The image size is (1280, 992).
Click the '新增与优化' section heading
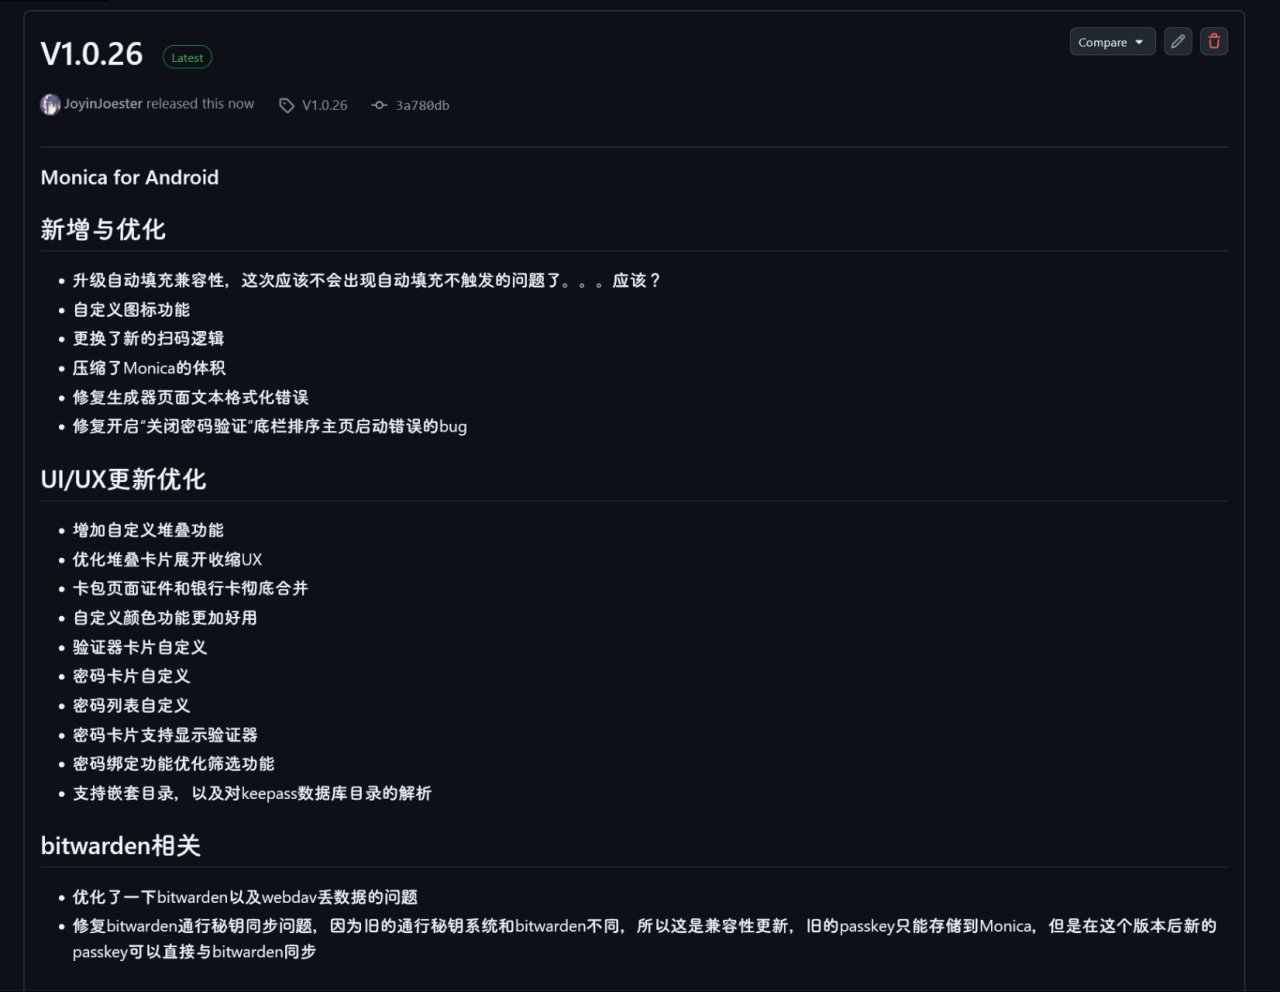click(x=103, y=230)
